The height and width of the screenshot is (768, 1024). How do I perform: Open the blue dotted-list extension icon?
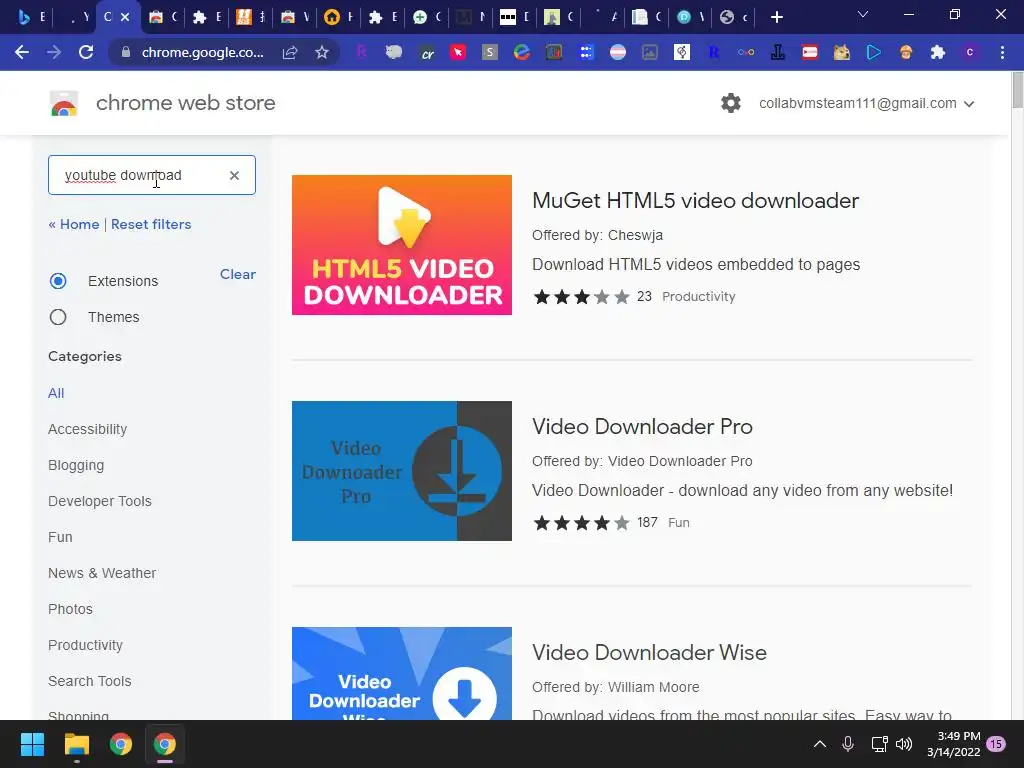click(586, 52)
